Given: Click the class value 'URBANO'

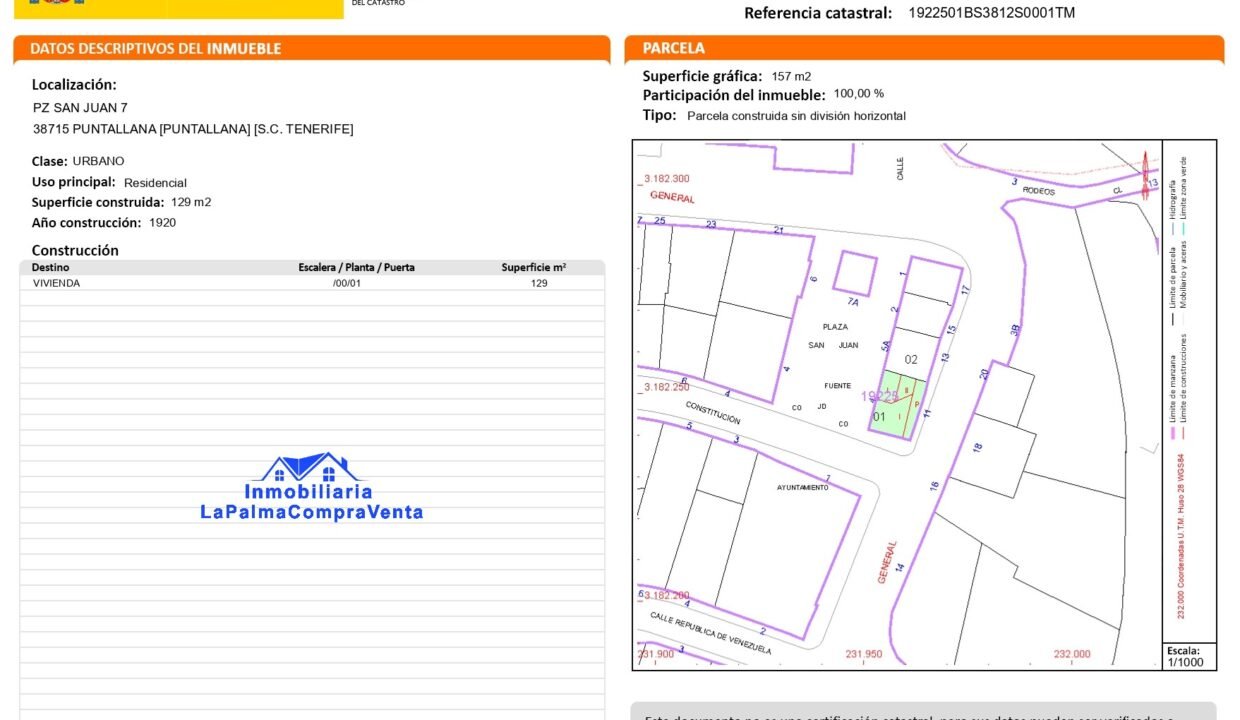Looking at the screenshot, I should pos(98,161).
